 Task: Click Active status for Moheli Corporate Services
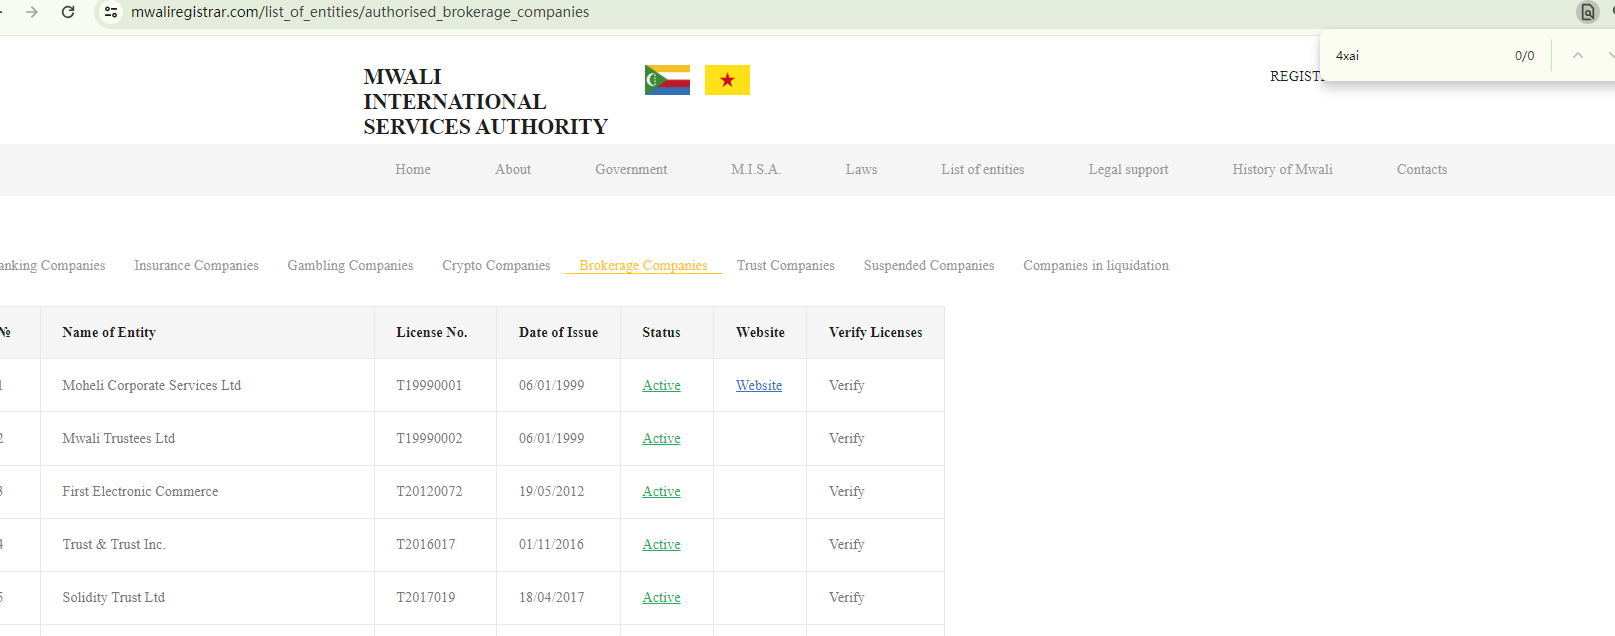[x=661, y=386]
